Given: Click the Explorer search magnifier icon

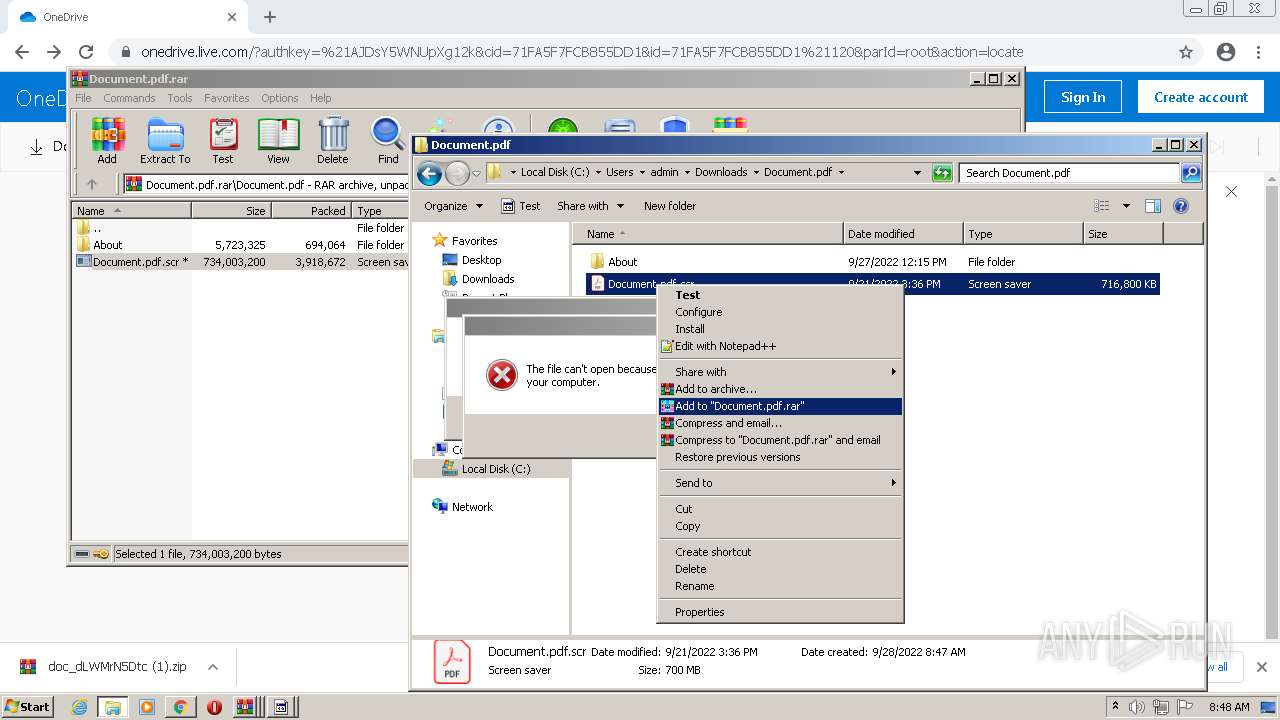Looking at the screenshot, I should [x=1190, y=173].
